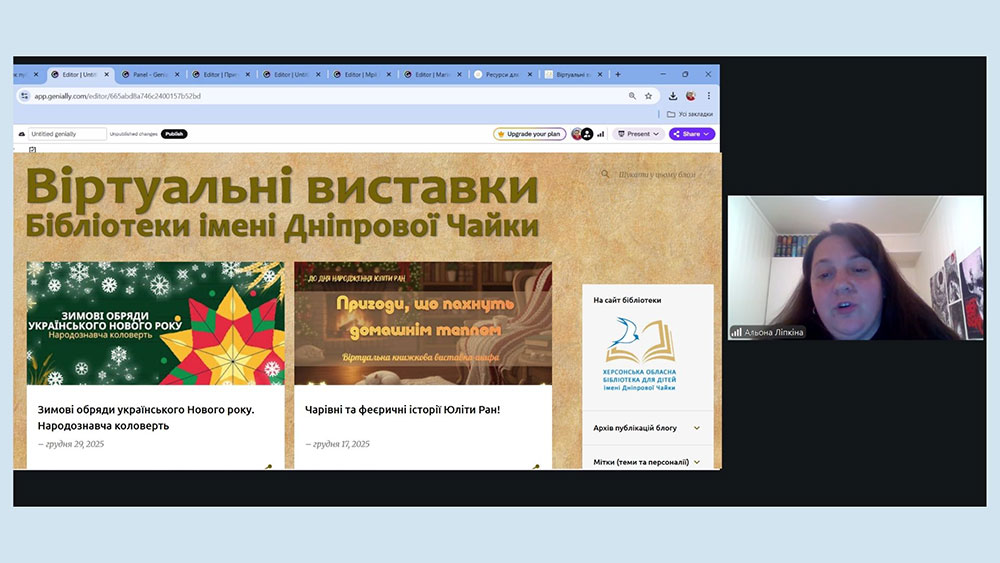This screenshot has width=1000, height=563.
Task: Open the Present dropdown menu
Action: (638, 134)
